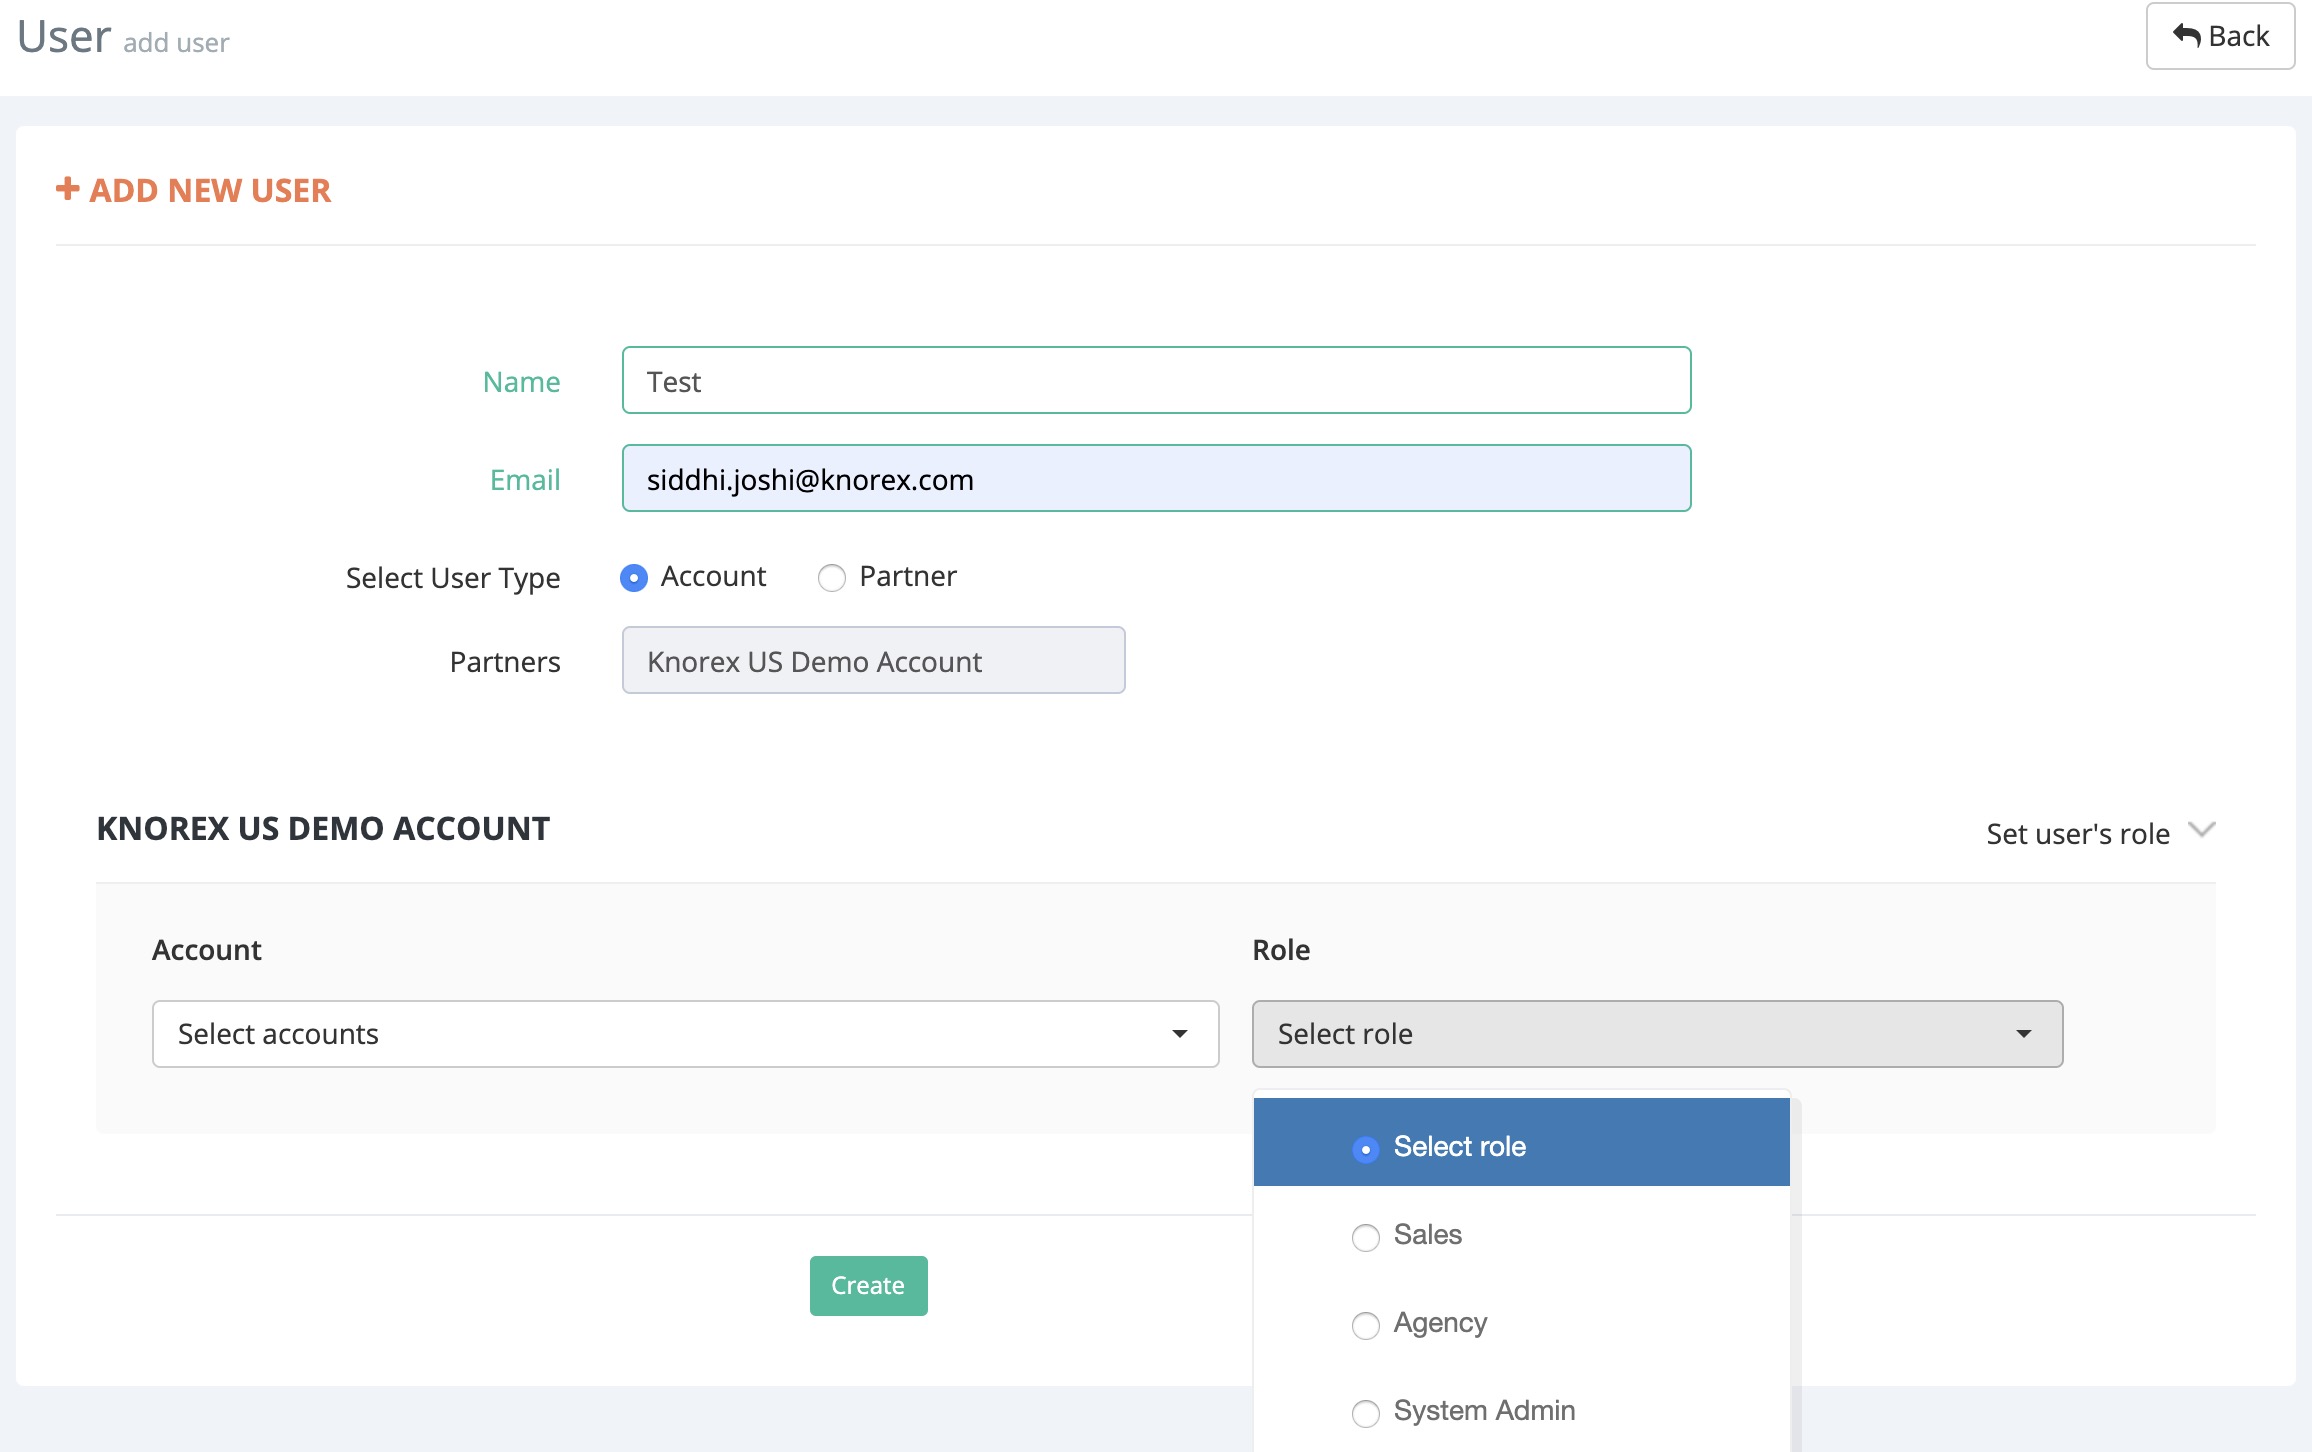Click the plus icon beside Add New User
Screen dimensions: 2312x1452
tap(67, 189)
